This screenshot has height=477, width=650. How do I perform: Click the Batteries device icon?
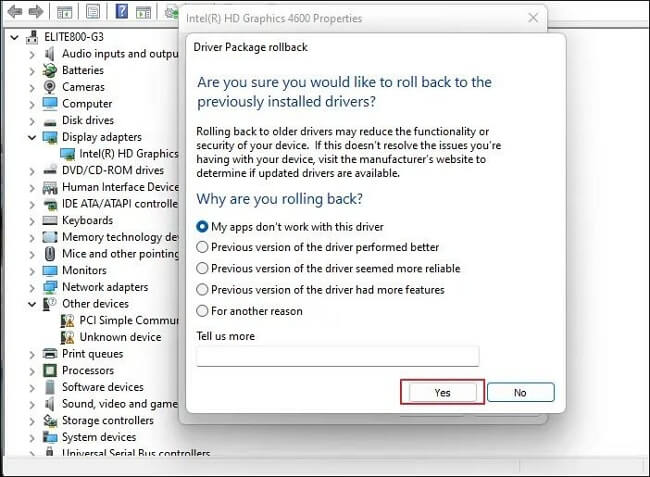(50, 71)
